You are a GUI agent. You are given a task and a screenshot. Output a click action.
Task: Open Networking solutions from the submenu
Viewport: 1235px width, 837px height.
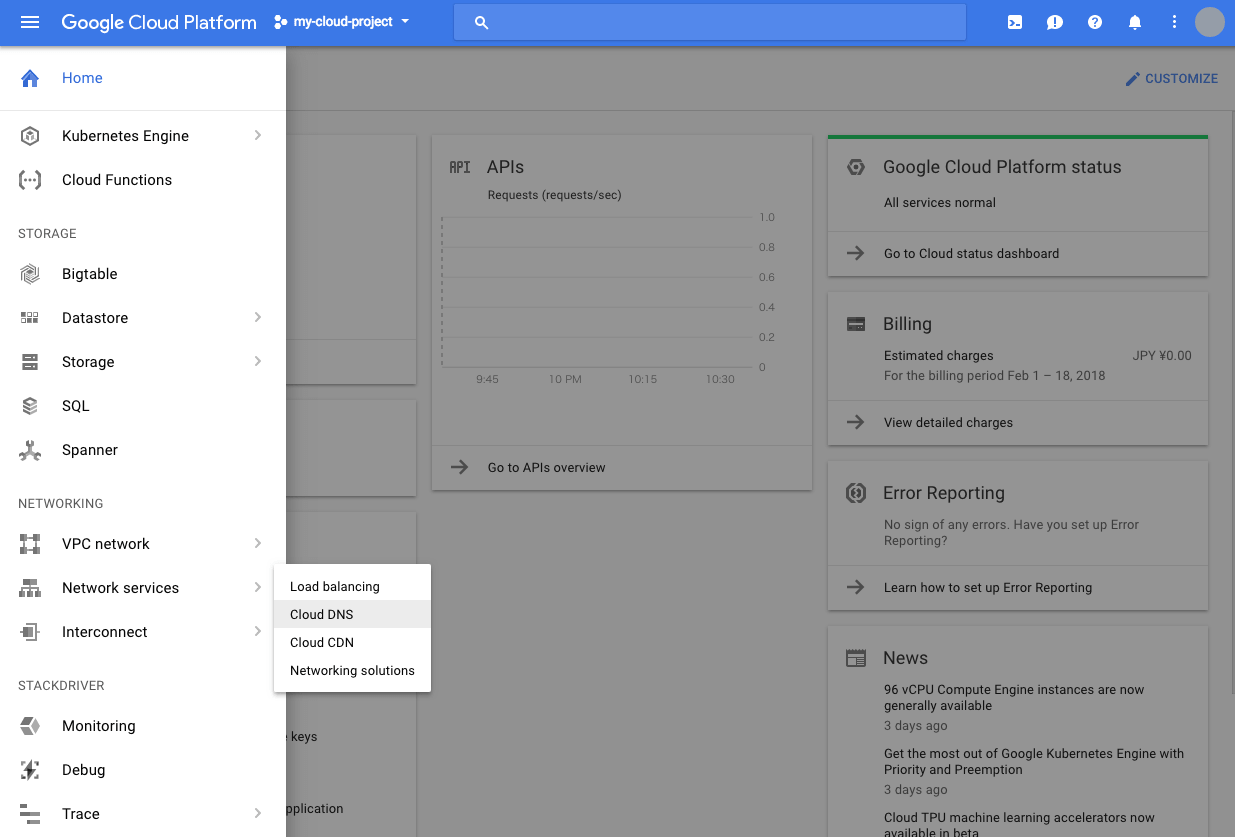click(352, 670)
